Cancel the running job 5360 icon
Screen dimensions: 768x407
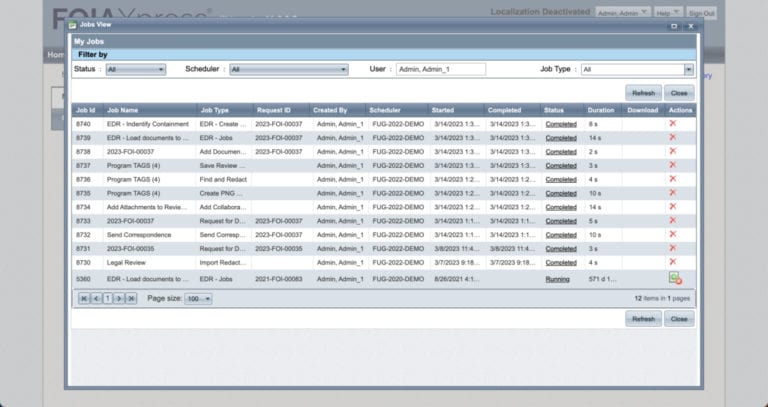point(675,278)
